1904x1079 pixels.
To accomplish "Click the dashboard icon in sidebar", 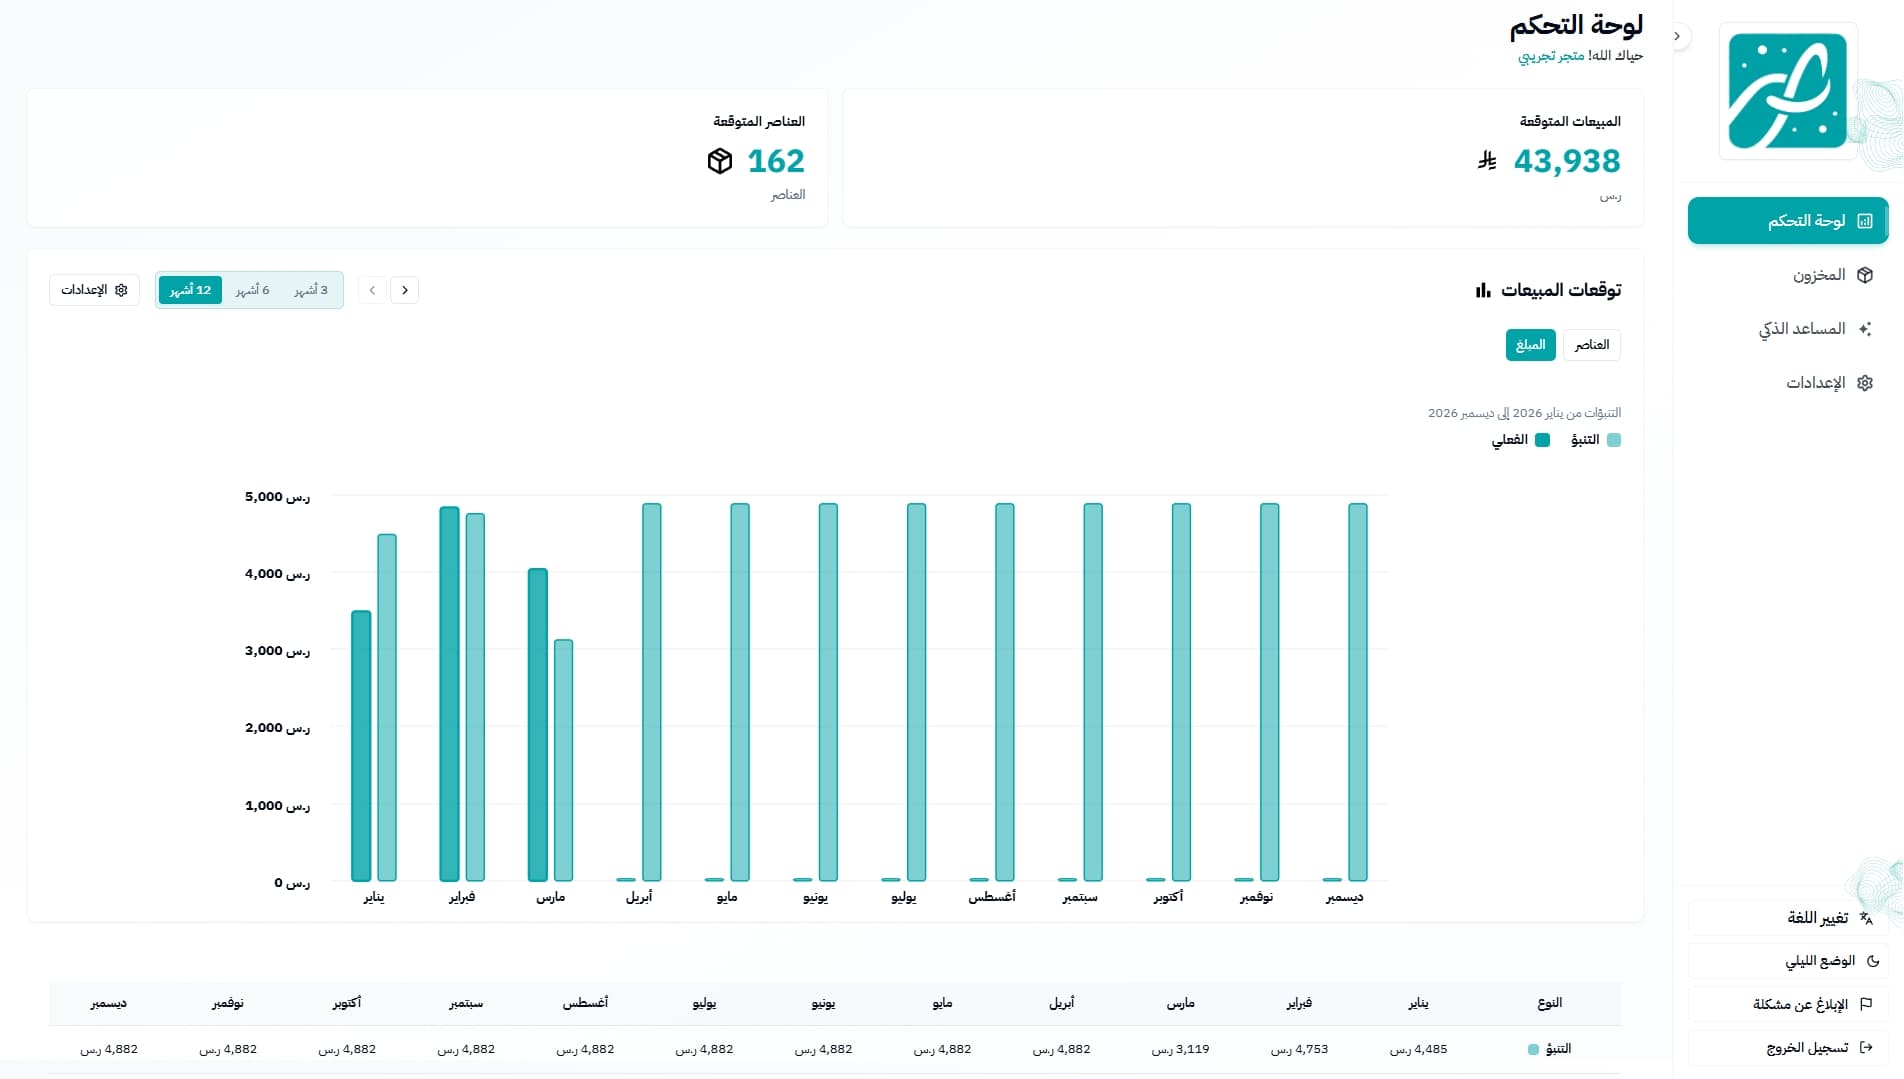I will click(x=1864, y=221).
